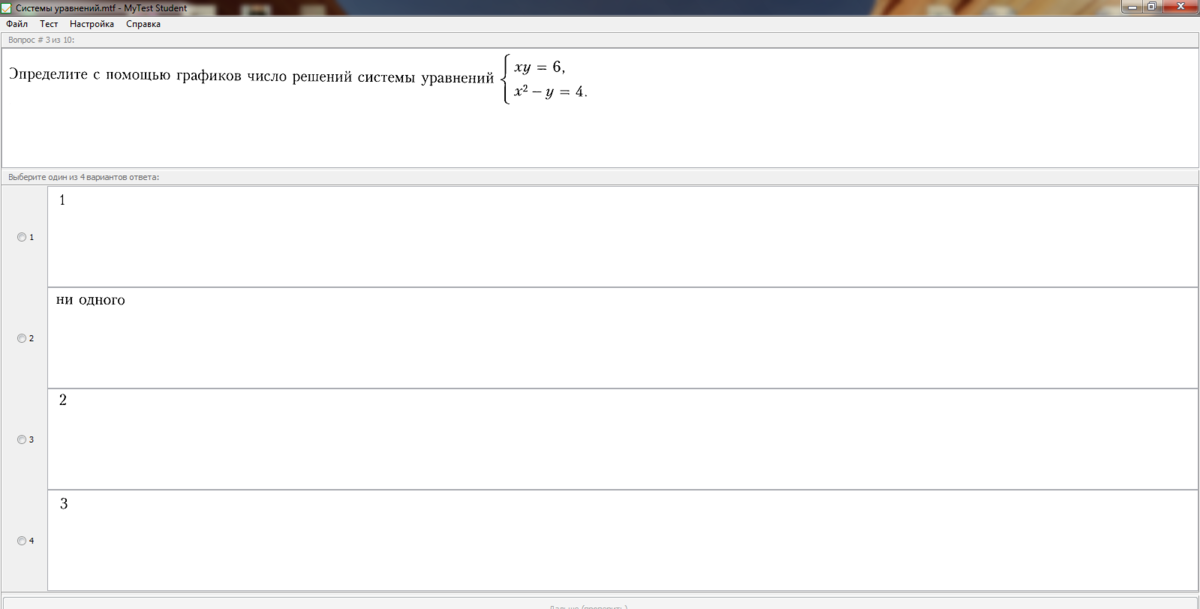The width and height of the screenshot is (1200, 609).
Task: Open the Тест menu
Action: [x=49, y=24]
